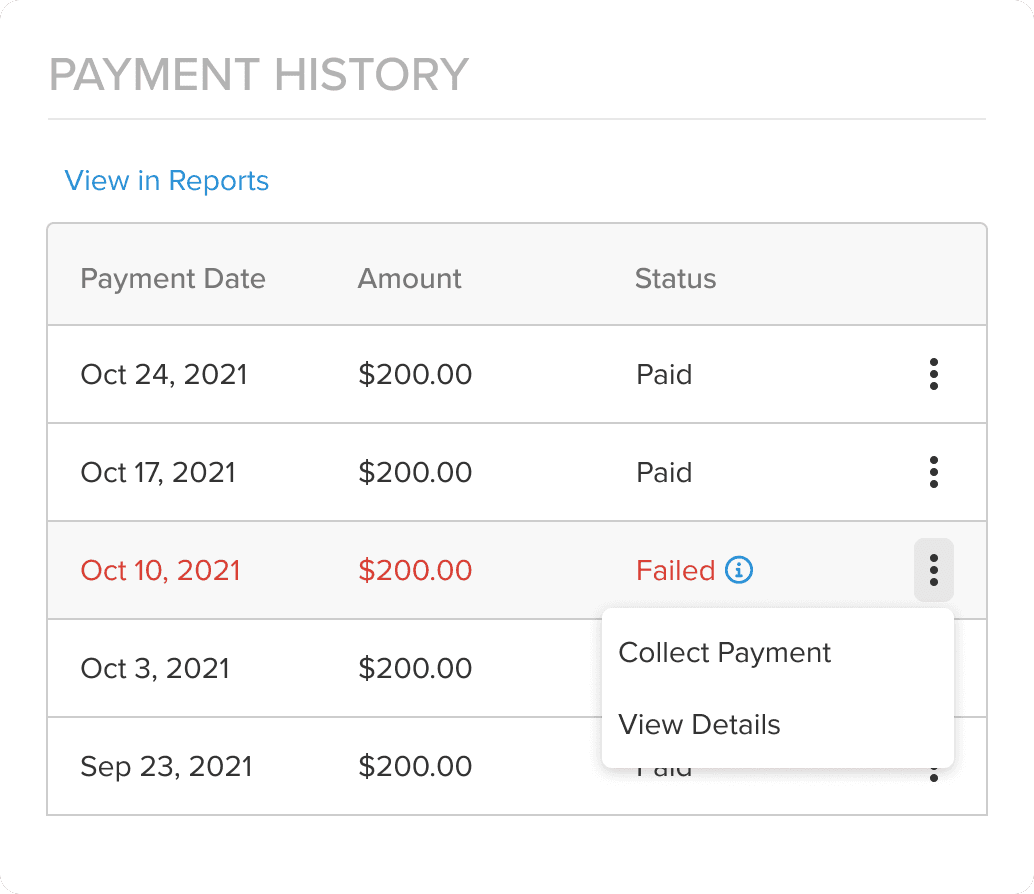Click the red Failed status text
The image size is (1034, 894).
click(x=675, y=570)
